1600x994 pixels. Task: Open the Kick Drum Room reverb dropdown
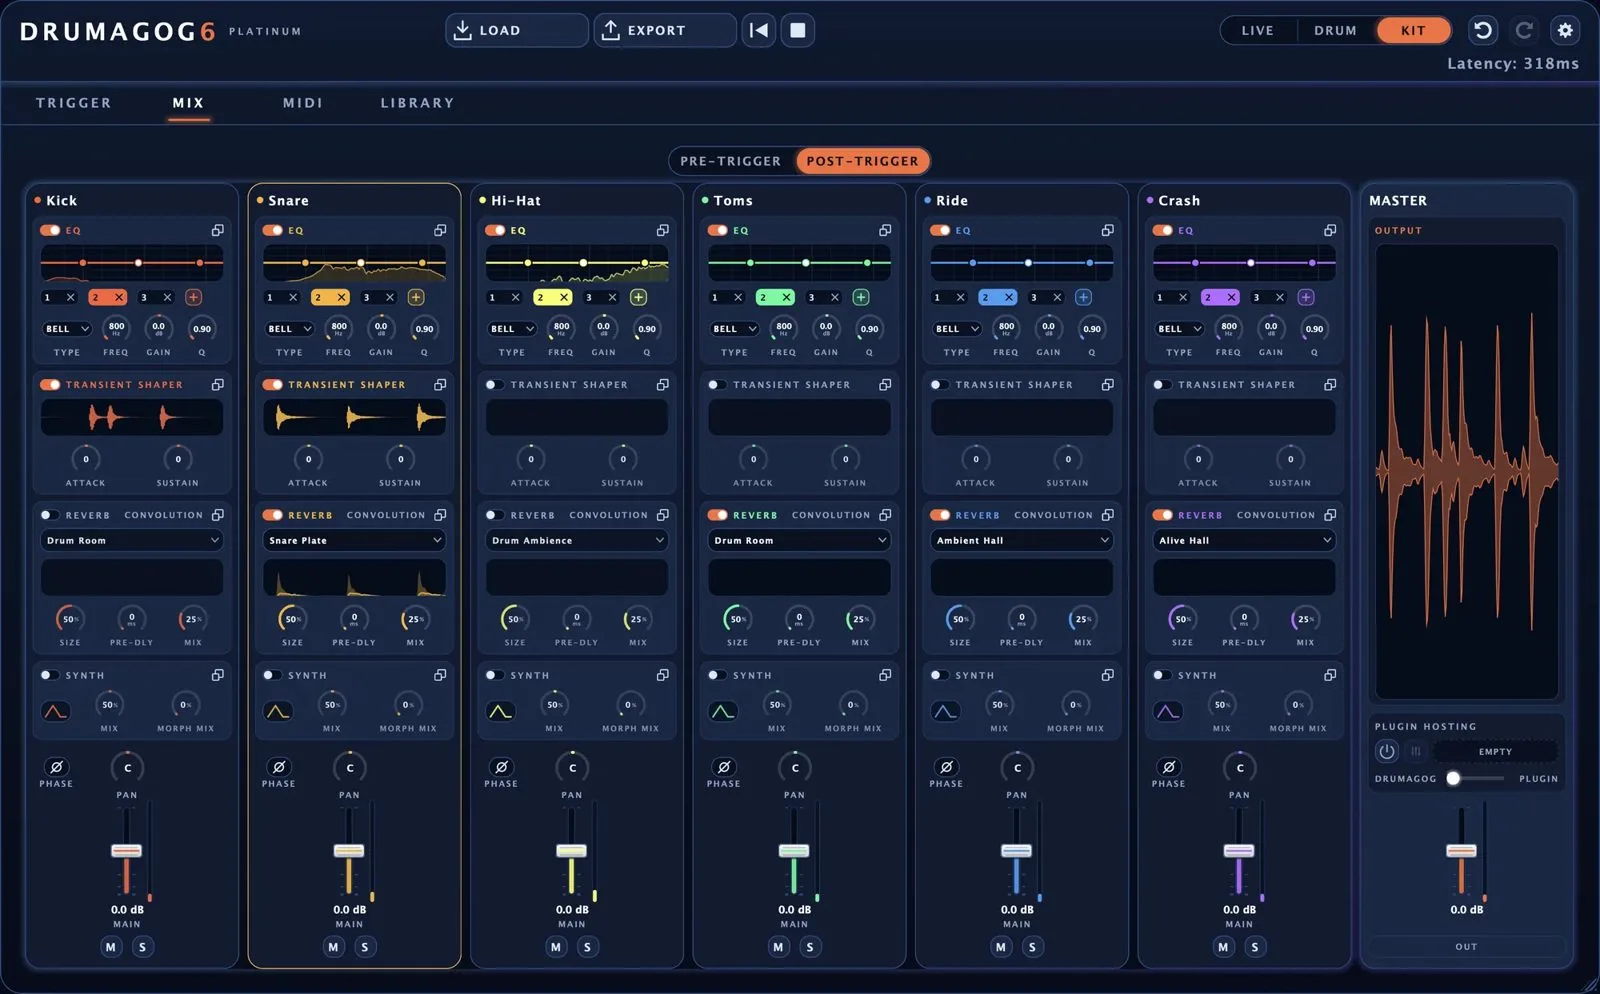[132, 540]
